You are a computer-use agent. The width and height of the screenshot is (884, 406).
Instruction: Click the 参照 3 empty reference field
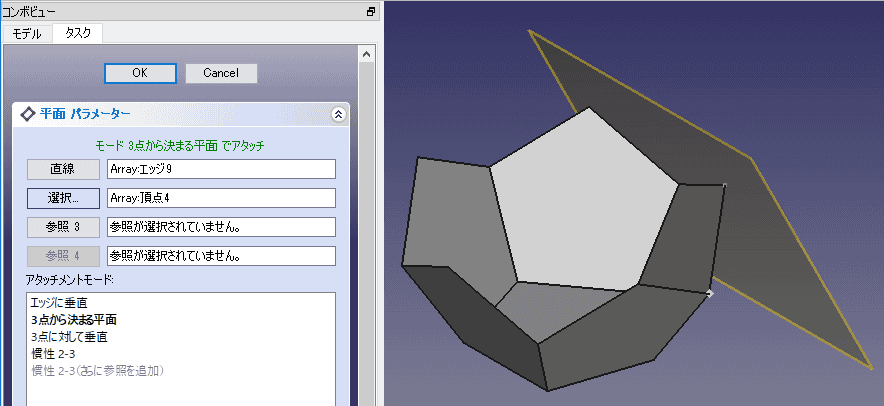(x=221, y=227)
